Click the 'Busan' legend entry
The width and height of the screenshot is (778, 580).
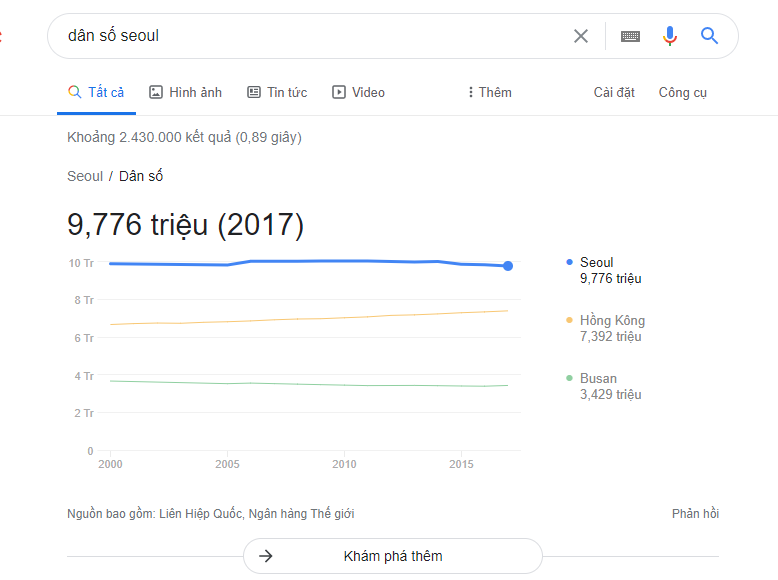(604, 387)
